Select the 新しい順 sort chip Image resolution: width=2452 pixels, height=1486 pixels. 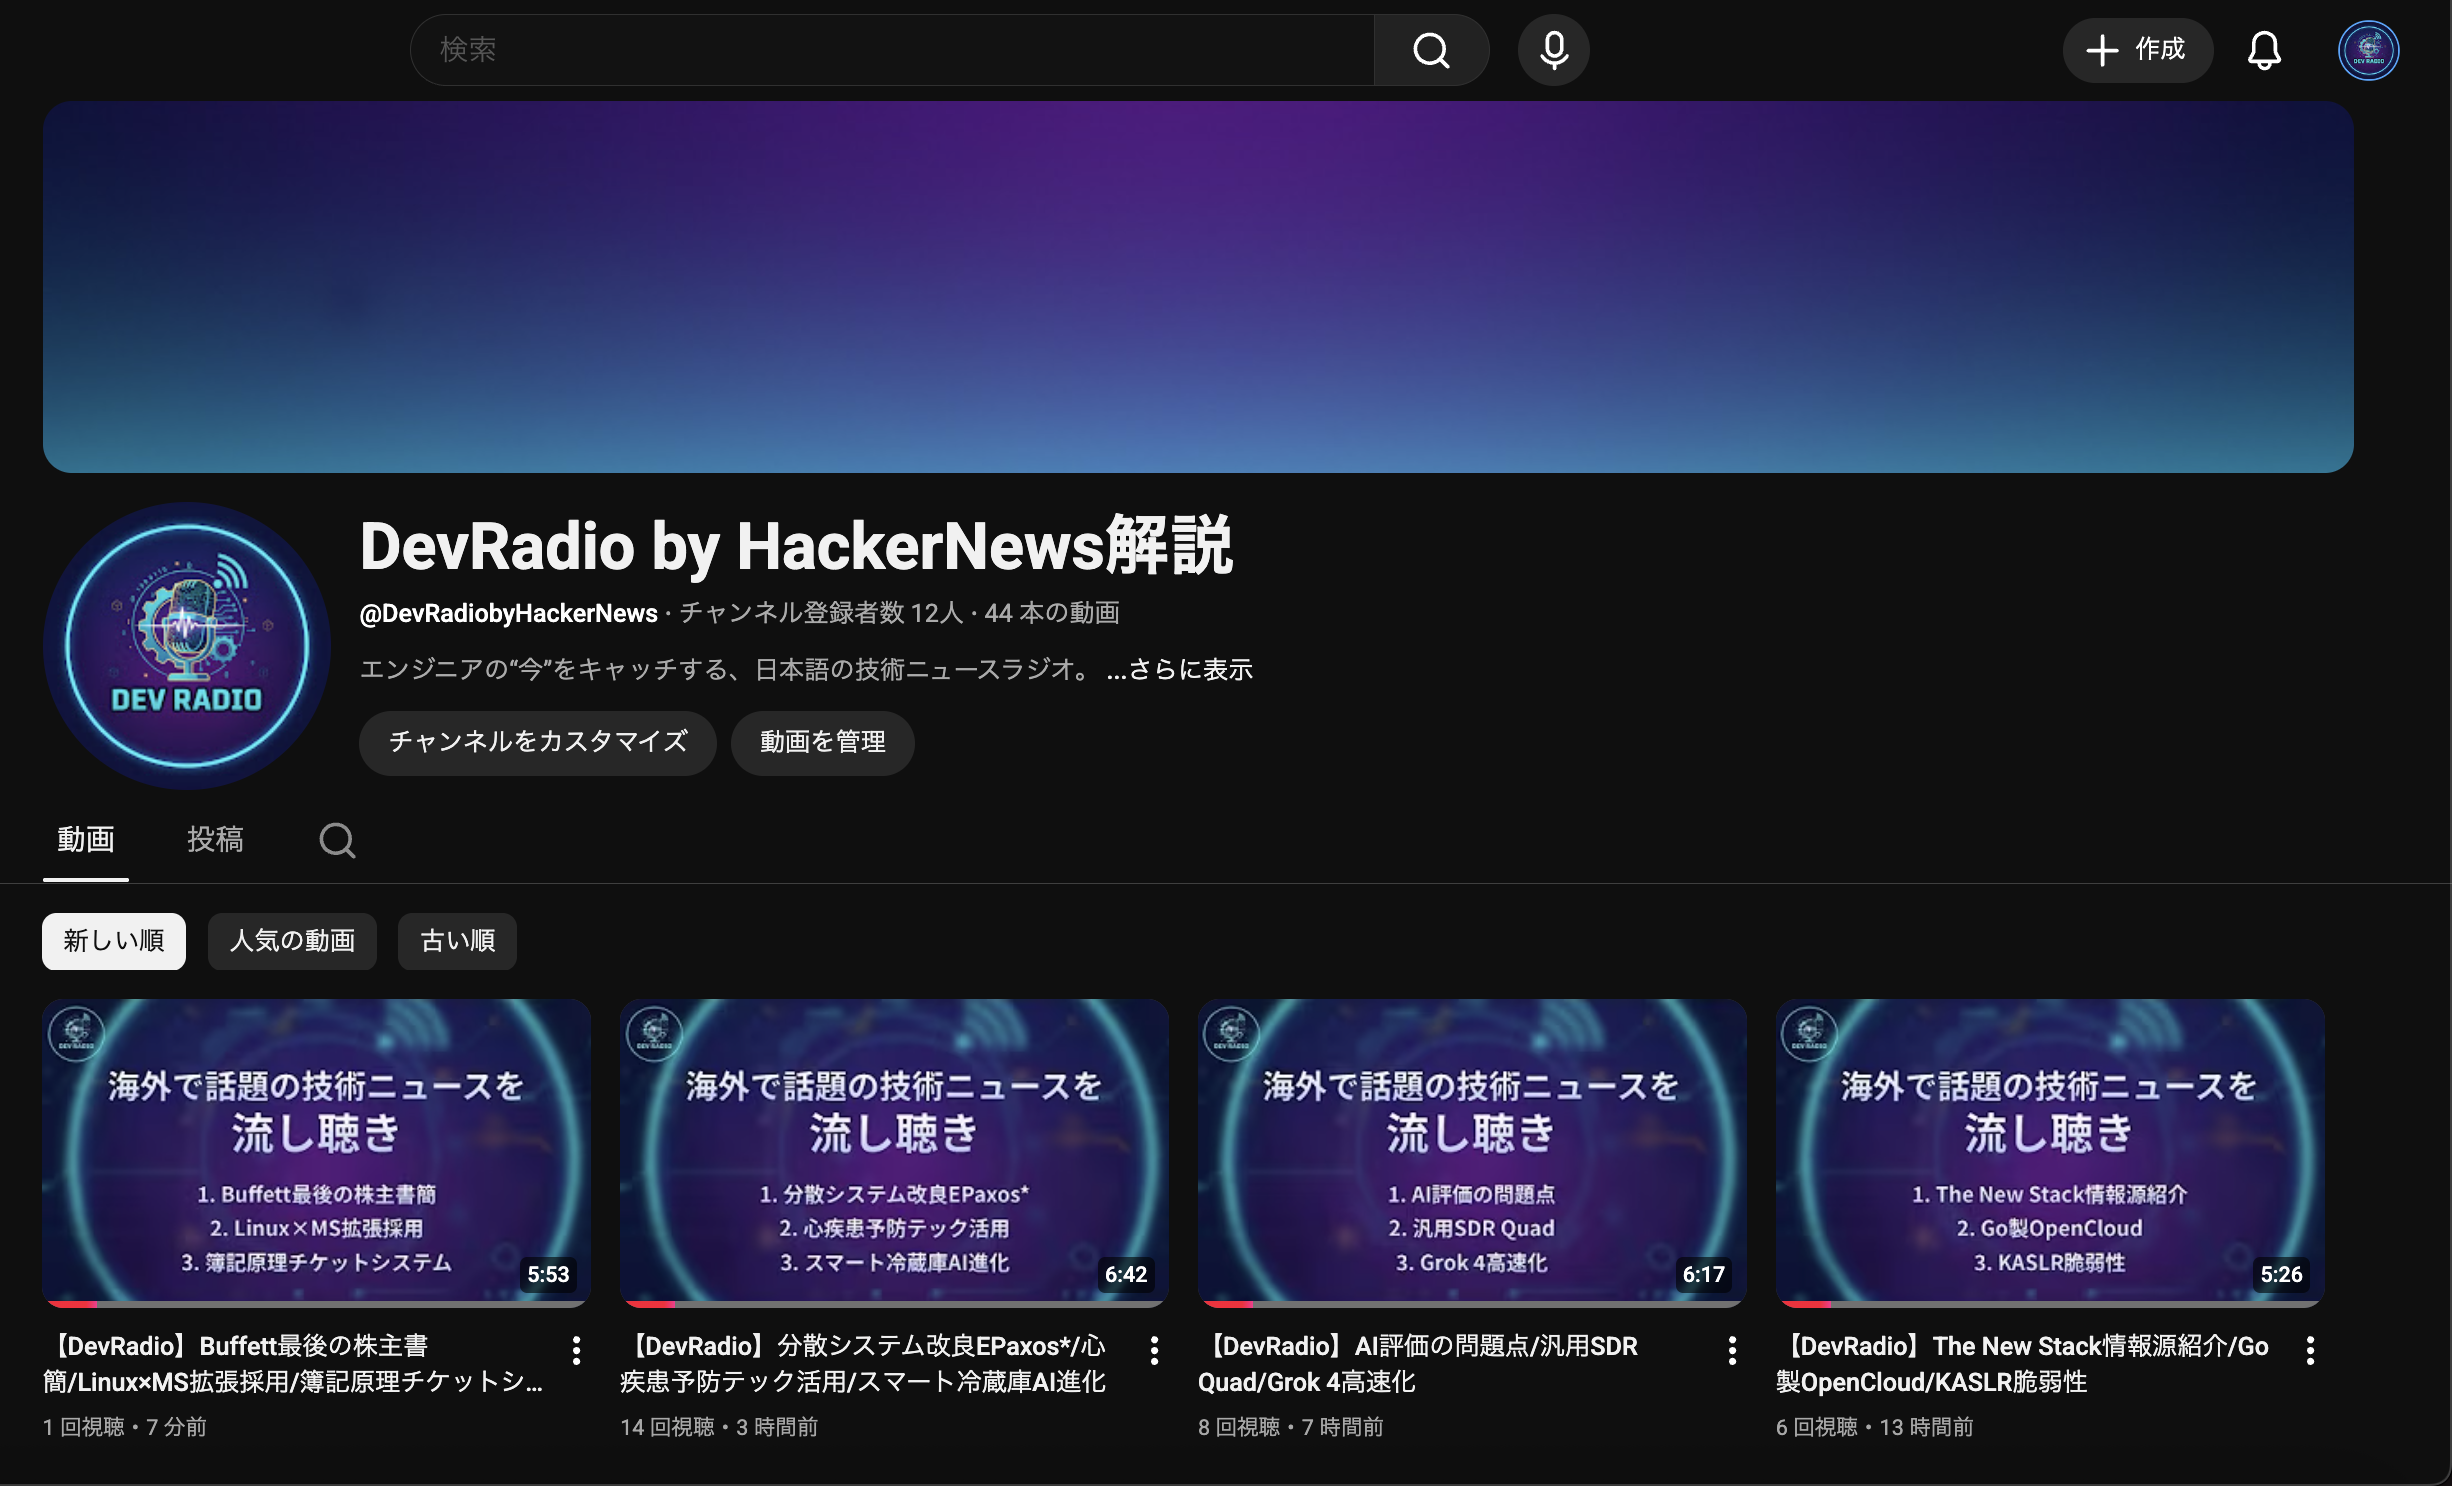click(114, 941)
